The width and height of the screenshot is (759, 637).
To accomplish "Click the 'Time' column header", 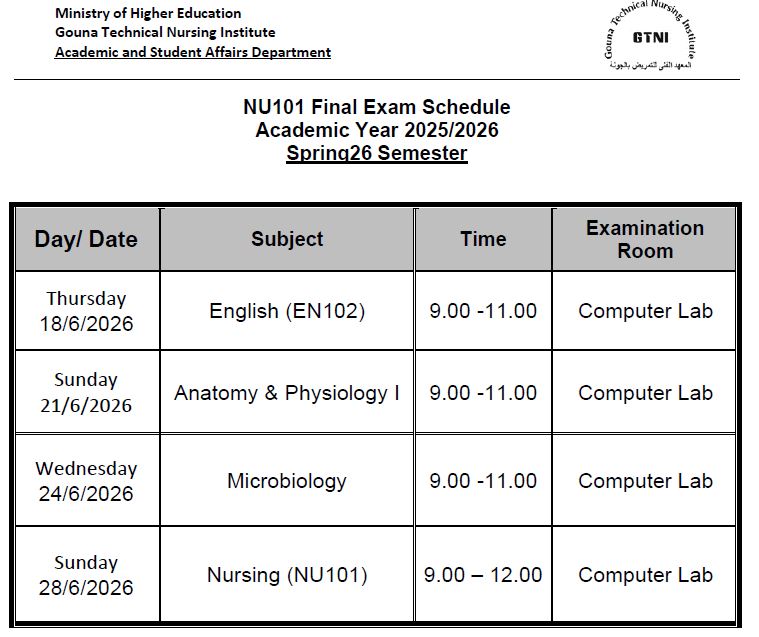I will click(x=483, y=240).
